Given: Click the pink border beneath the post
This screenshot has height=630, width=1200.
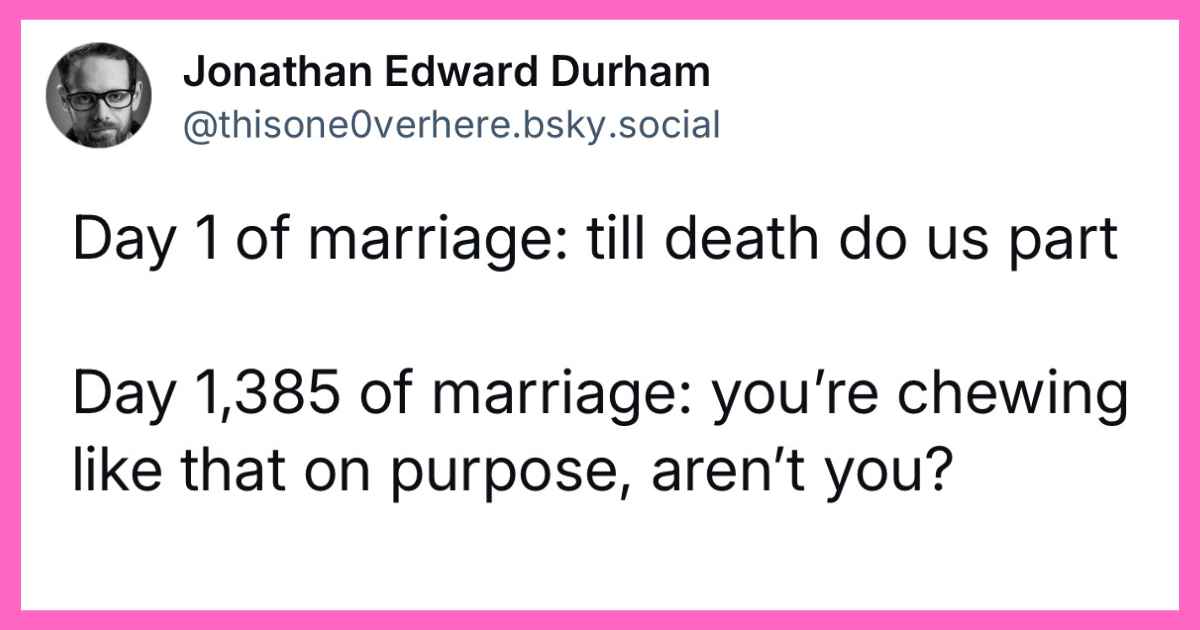Looking at the screenshot, I should click(x=600, y=620).
